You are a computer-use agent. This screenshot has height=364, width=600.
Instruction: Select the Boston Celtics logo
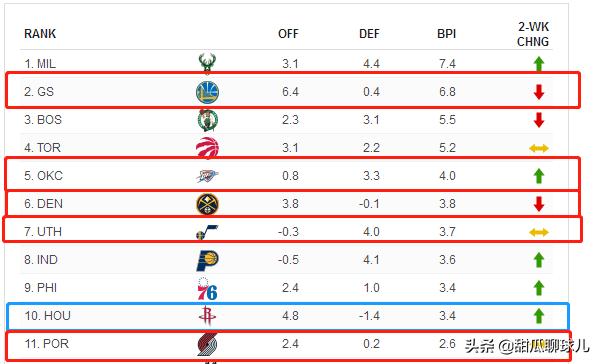[x=207, y=120]
